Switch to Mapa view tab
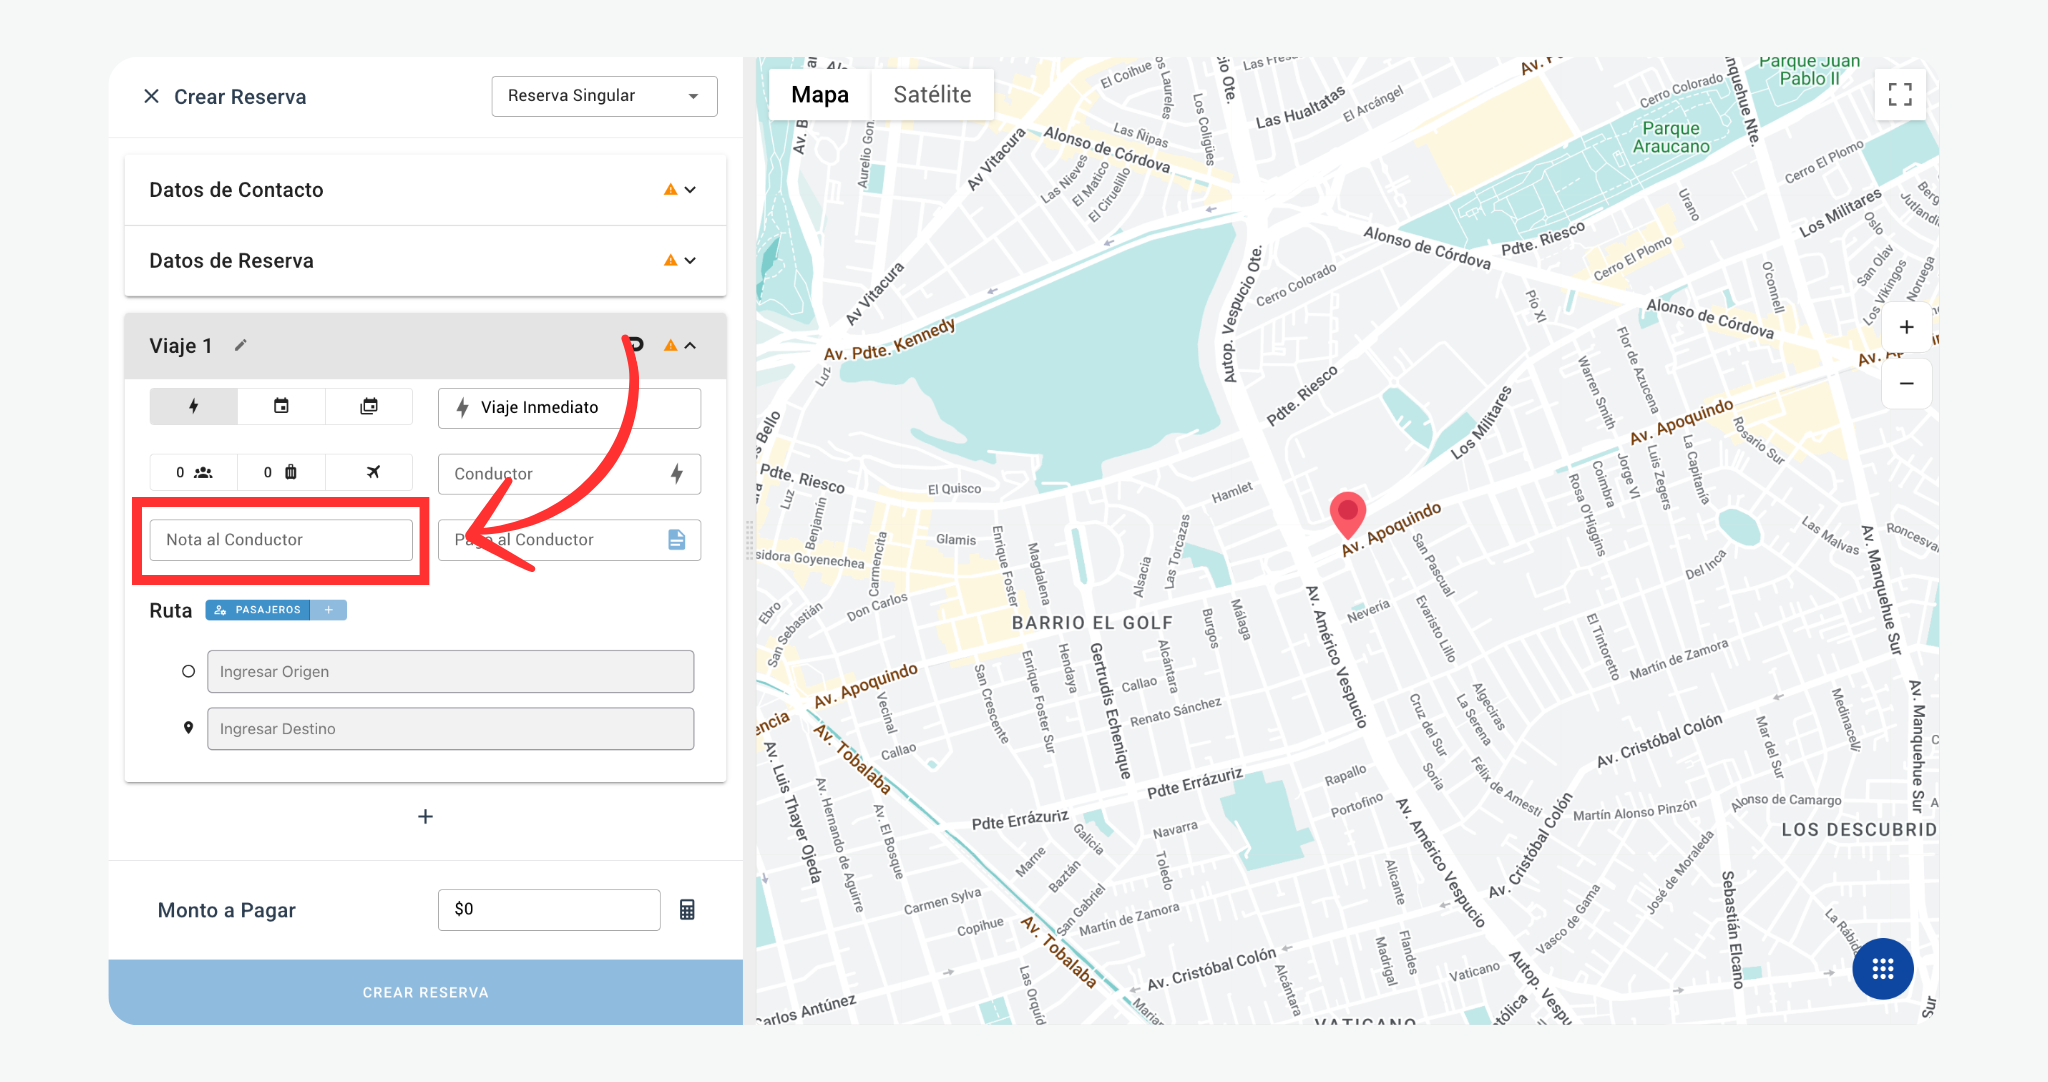This screenshot has height=1082, width=2048. [820, 95]
